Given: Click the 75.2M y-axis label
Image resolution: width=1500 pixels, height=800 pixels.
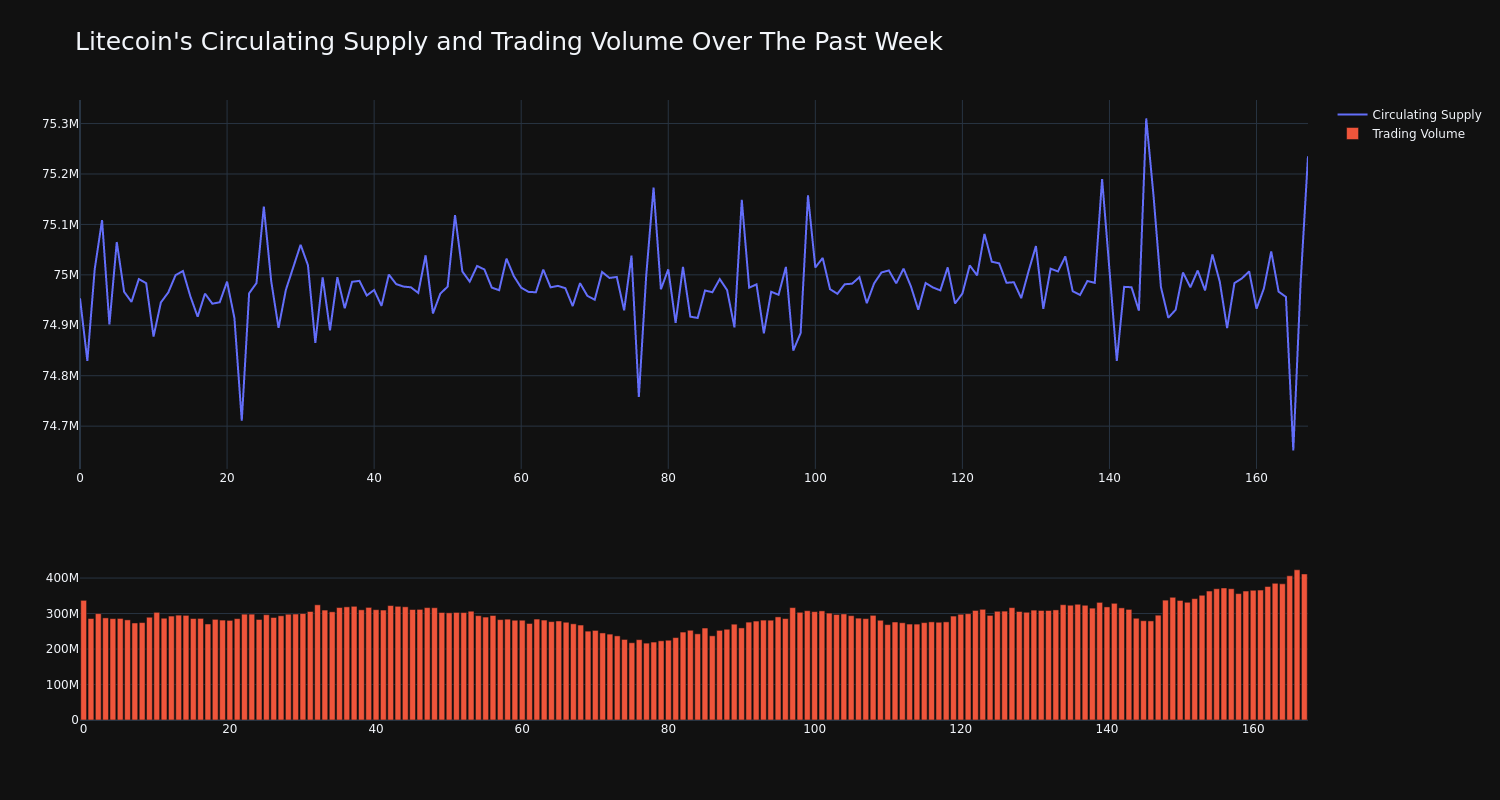Looking at the screenshot, I should [60, 174].
